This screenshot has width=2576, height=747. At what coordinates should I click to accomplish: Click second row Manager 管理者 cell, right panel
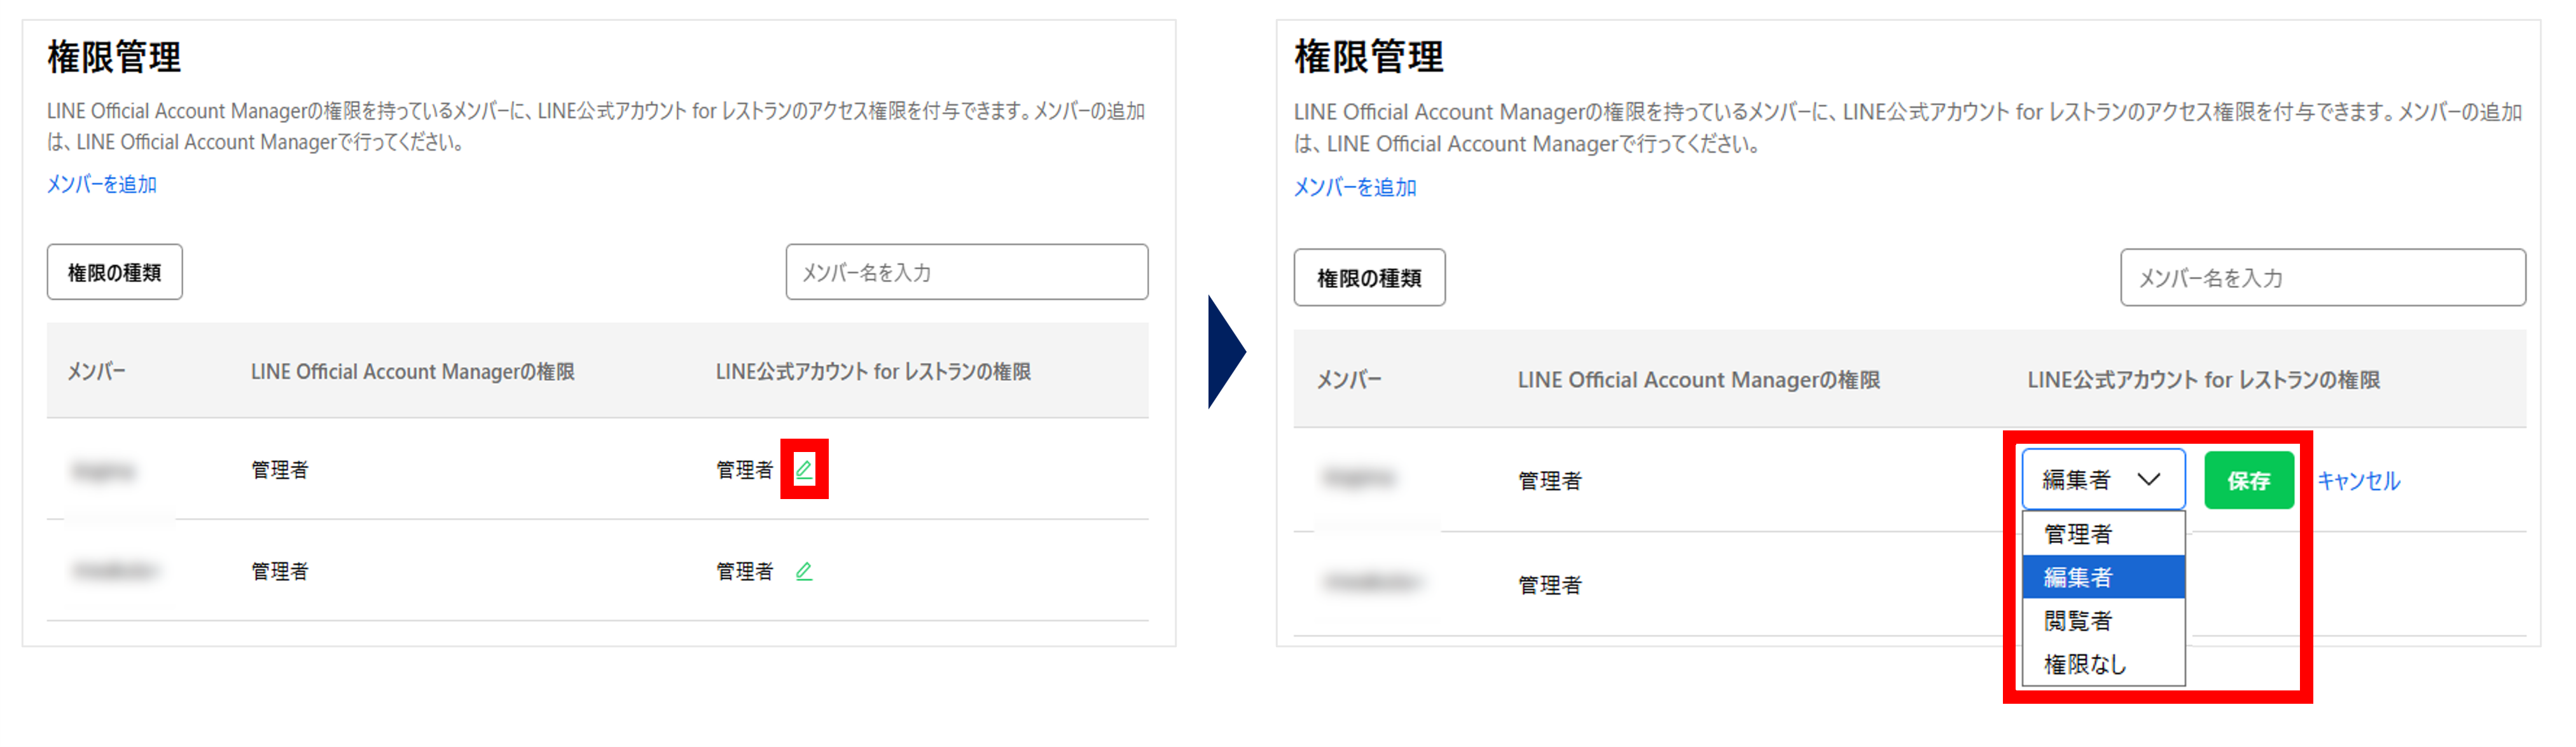(1550, 585)
